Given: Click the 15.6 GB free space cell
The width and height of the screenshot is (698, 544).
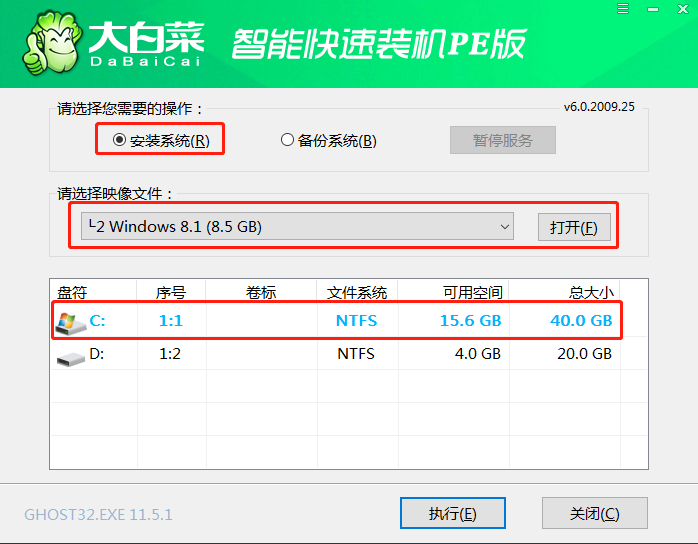Looking at the screenshot, I should pyautogui.click(x=471, y=321).
